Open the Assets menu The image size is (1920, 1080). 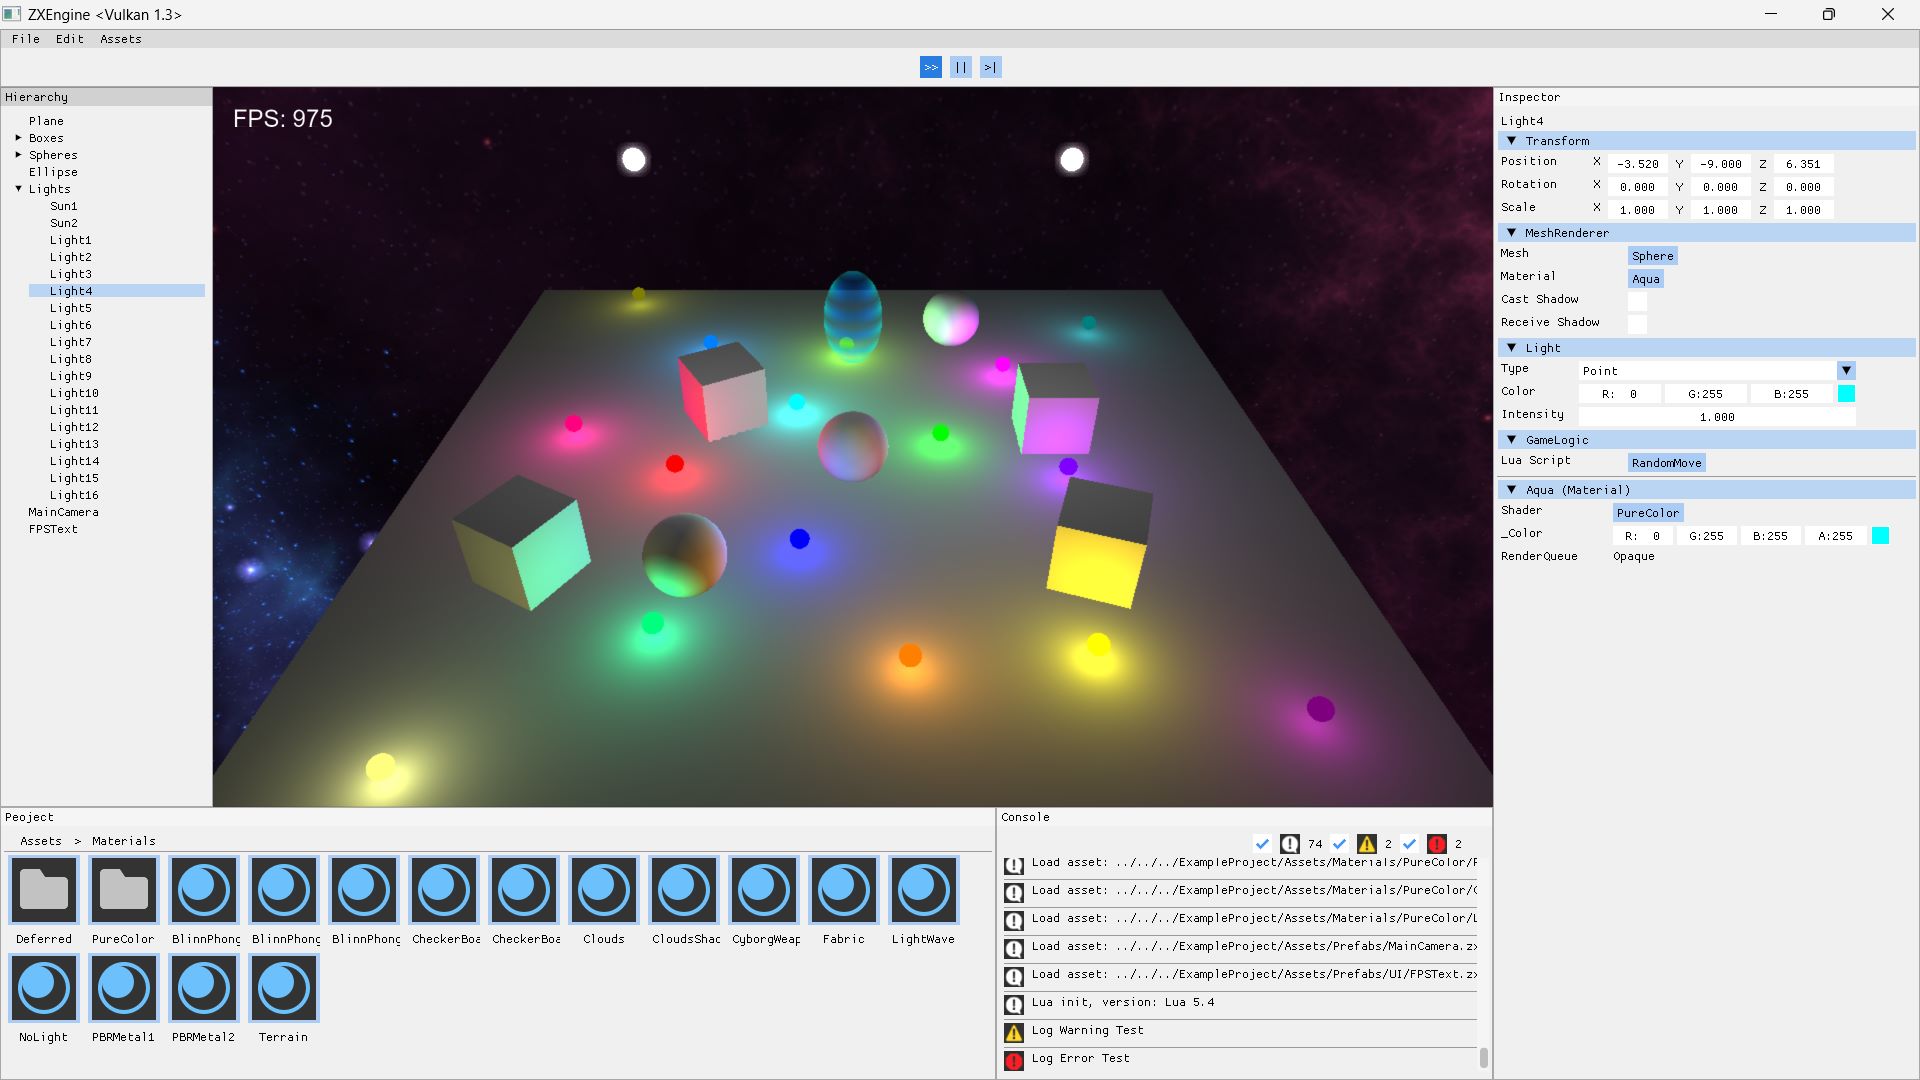click(x=120, y=39)
